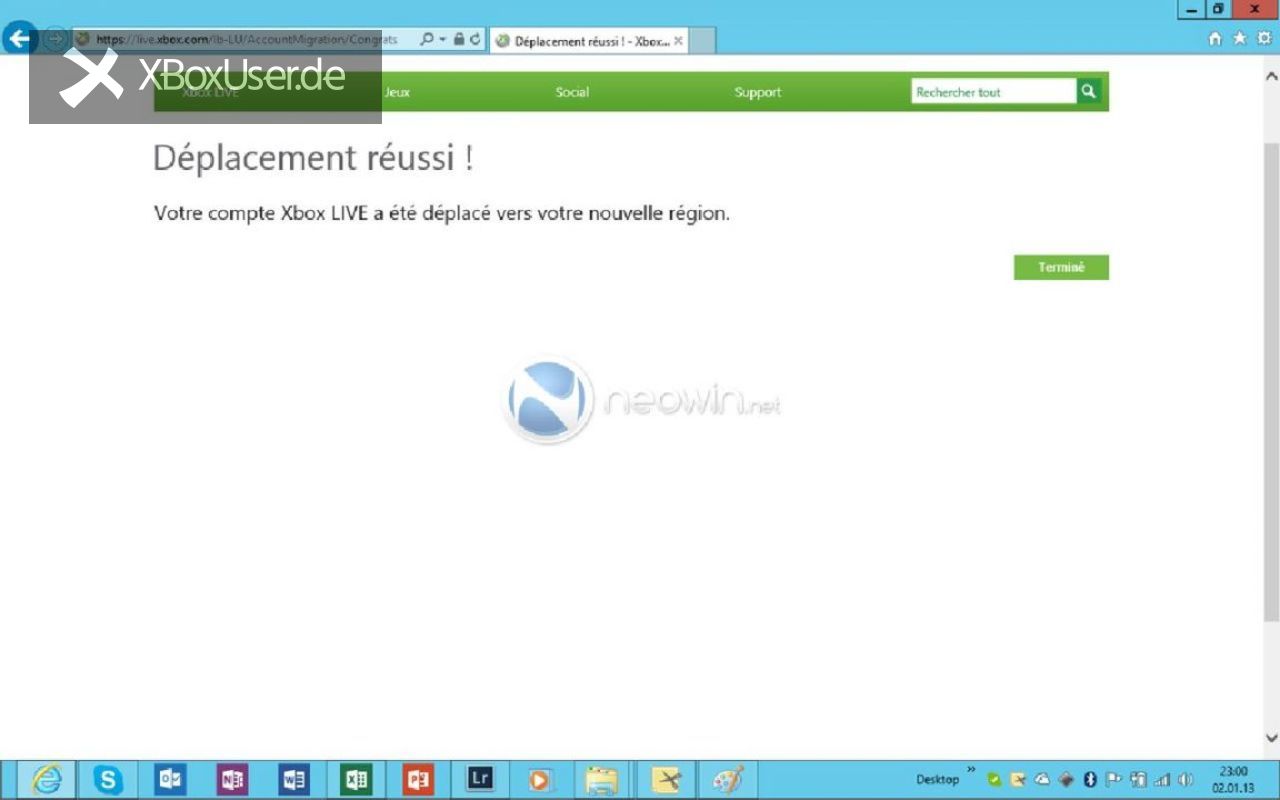Click the volume speaker icon in the tray
Image resolution: width=1280 pixels, height=800 pixels.
pos(1186,780)
